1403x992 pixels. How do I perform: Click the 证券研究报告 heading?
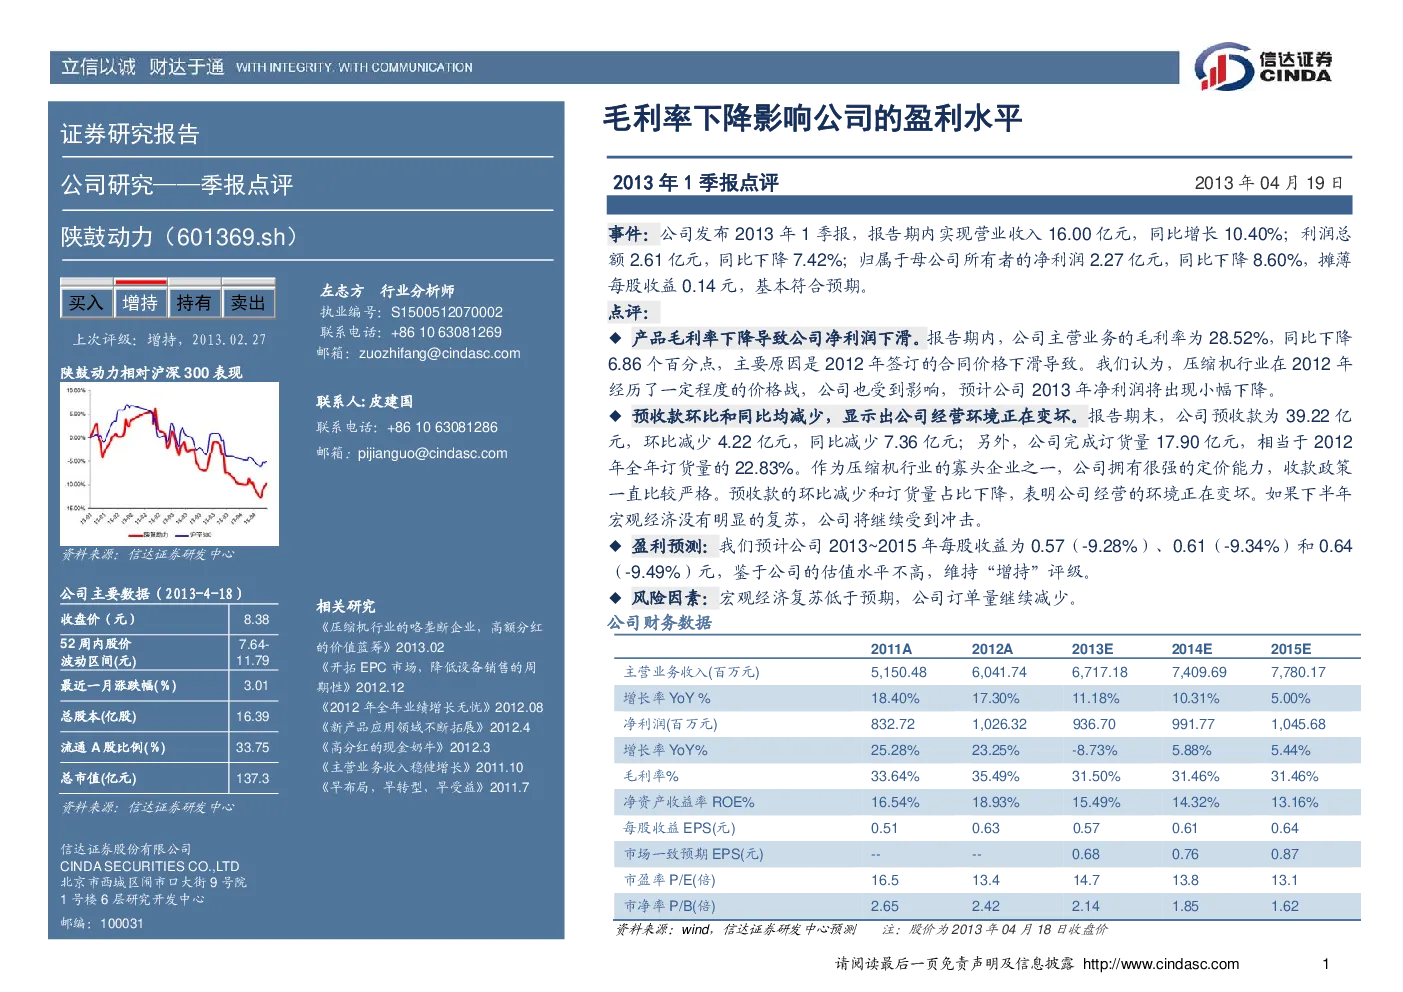tap(130, 134)
